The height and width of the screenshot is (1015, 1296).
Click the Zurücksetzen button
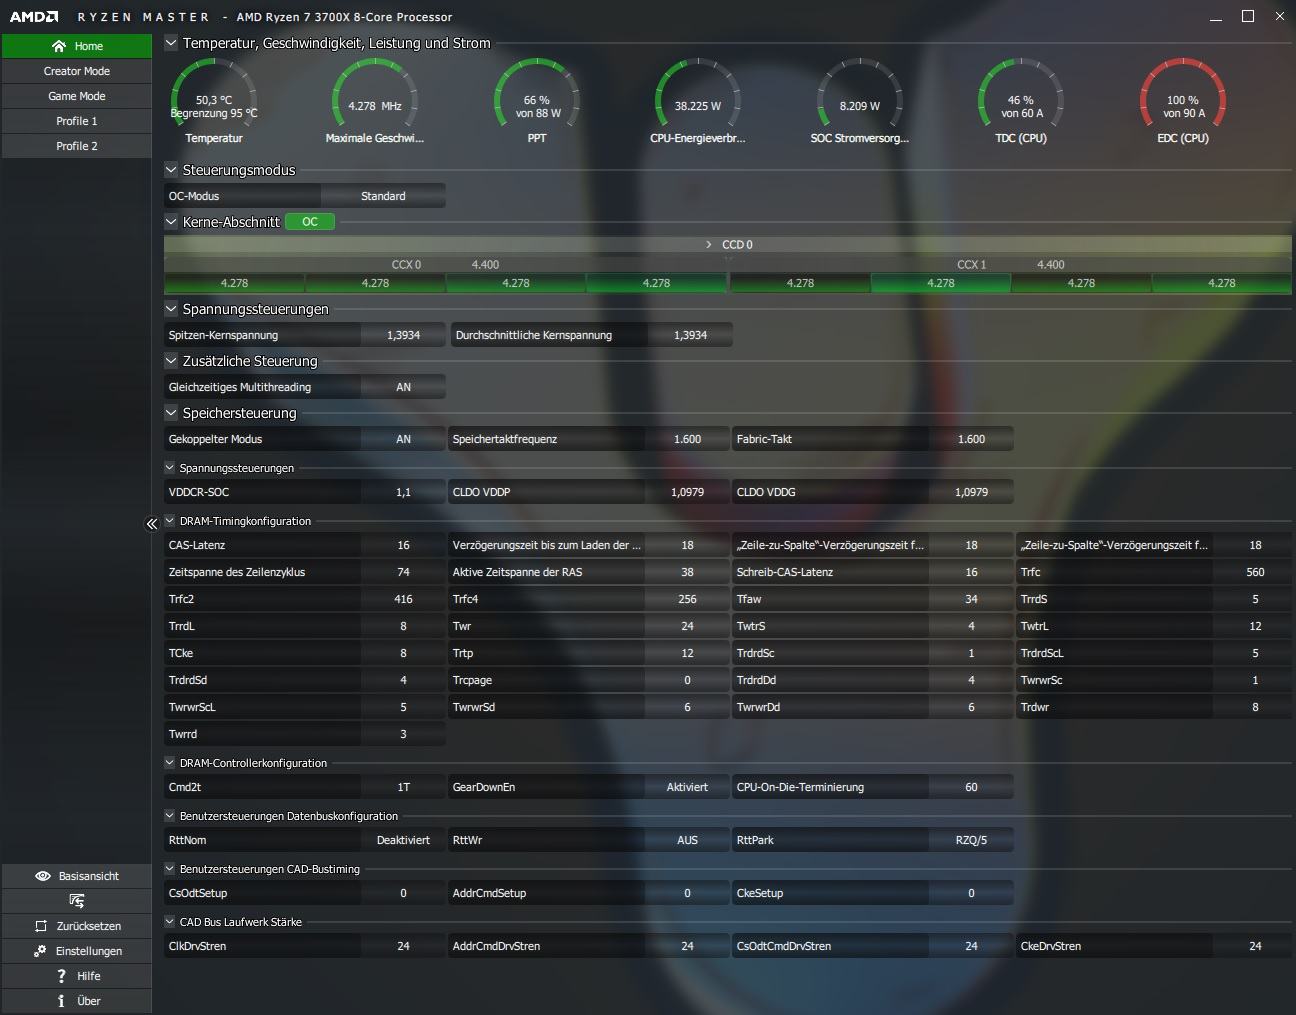[77, 926]
